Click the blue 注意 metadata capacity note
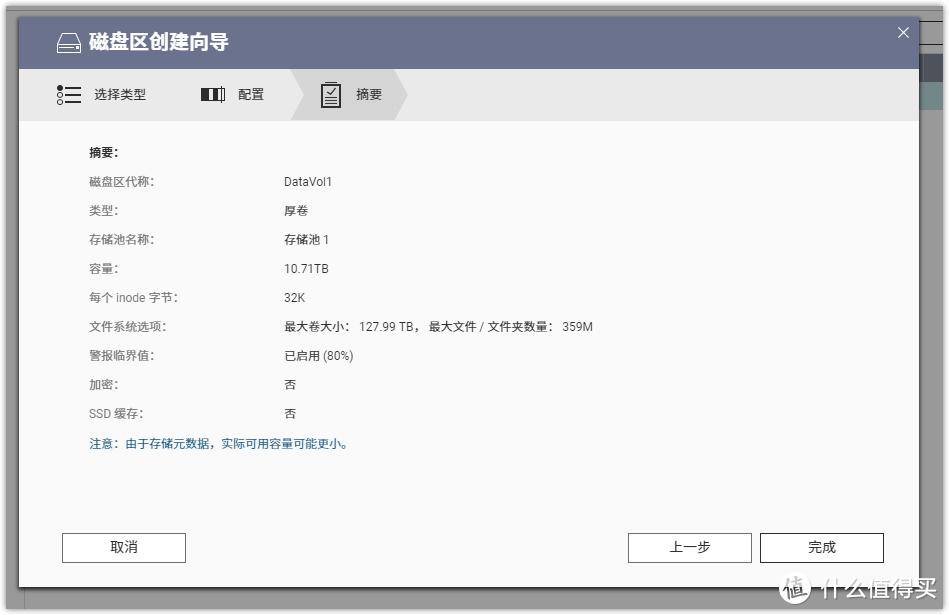The height and width of the screenshot is (615, 949). tap(220, 443)
